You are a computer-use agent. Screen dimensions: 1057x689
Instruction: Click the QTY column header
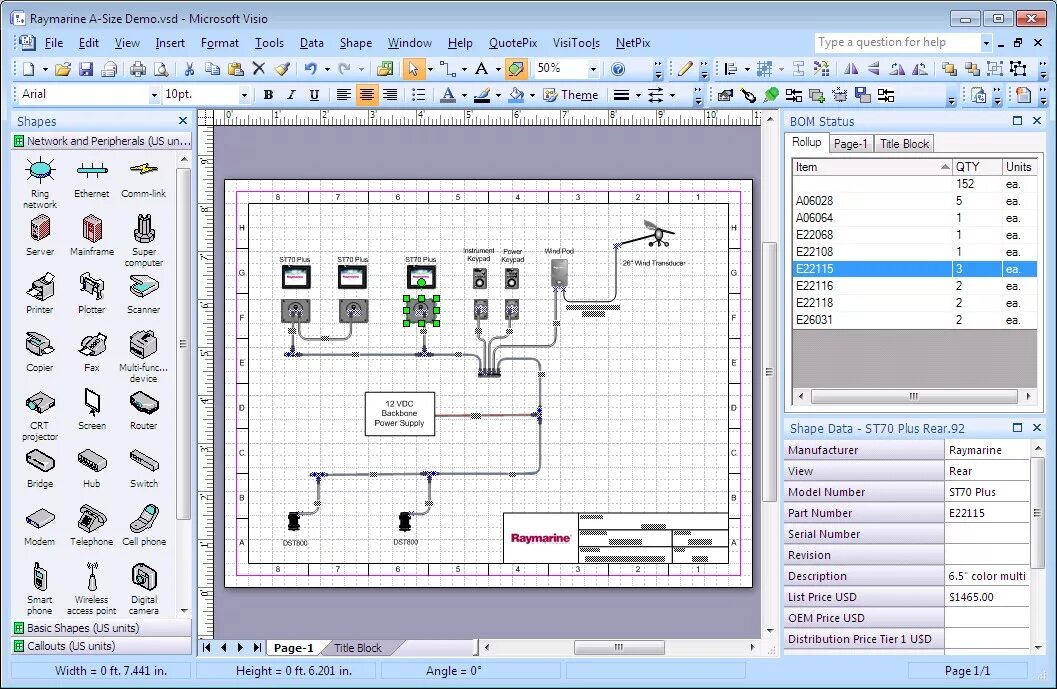(976, 167)
